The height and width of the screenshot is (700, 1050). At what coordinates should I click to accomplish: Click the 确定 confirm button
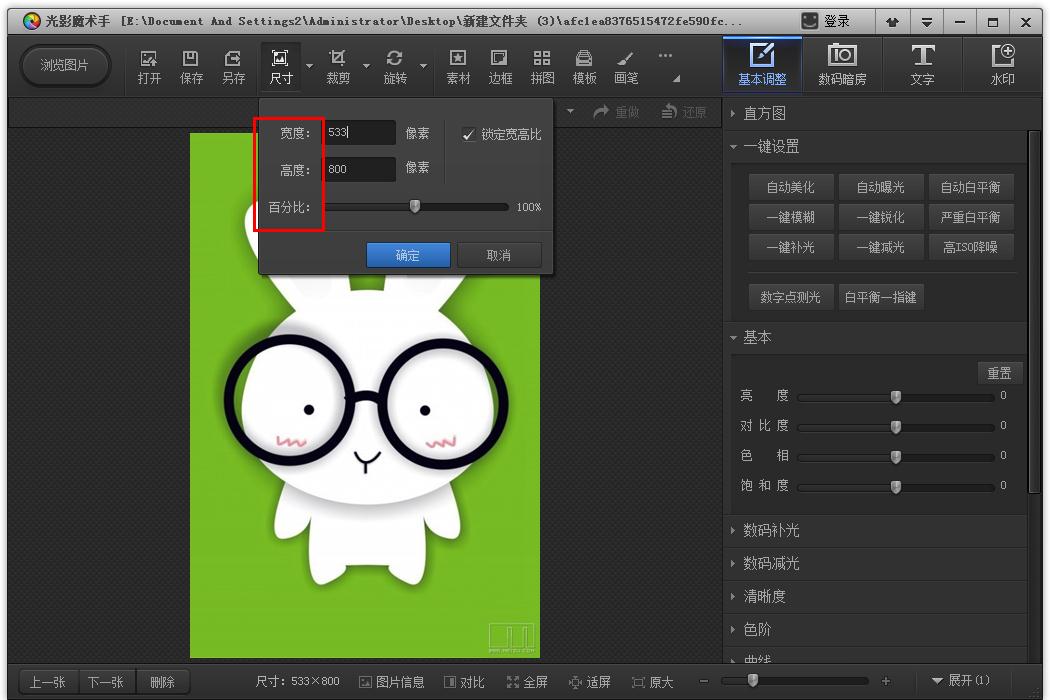click(408, 255)
